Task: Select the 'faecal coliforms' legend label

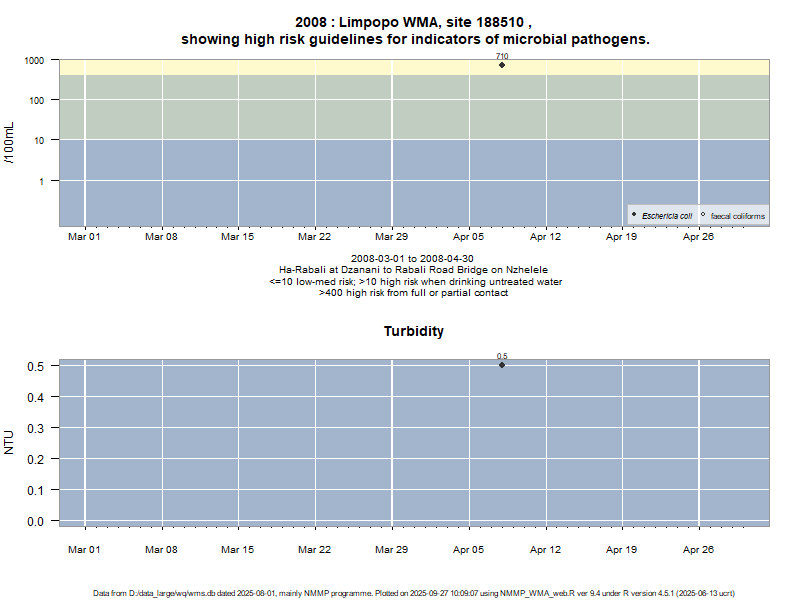Action: tap(737, 216)
